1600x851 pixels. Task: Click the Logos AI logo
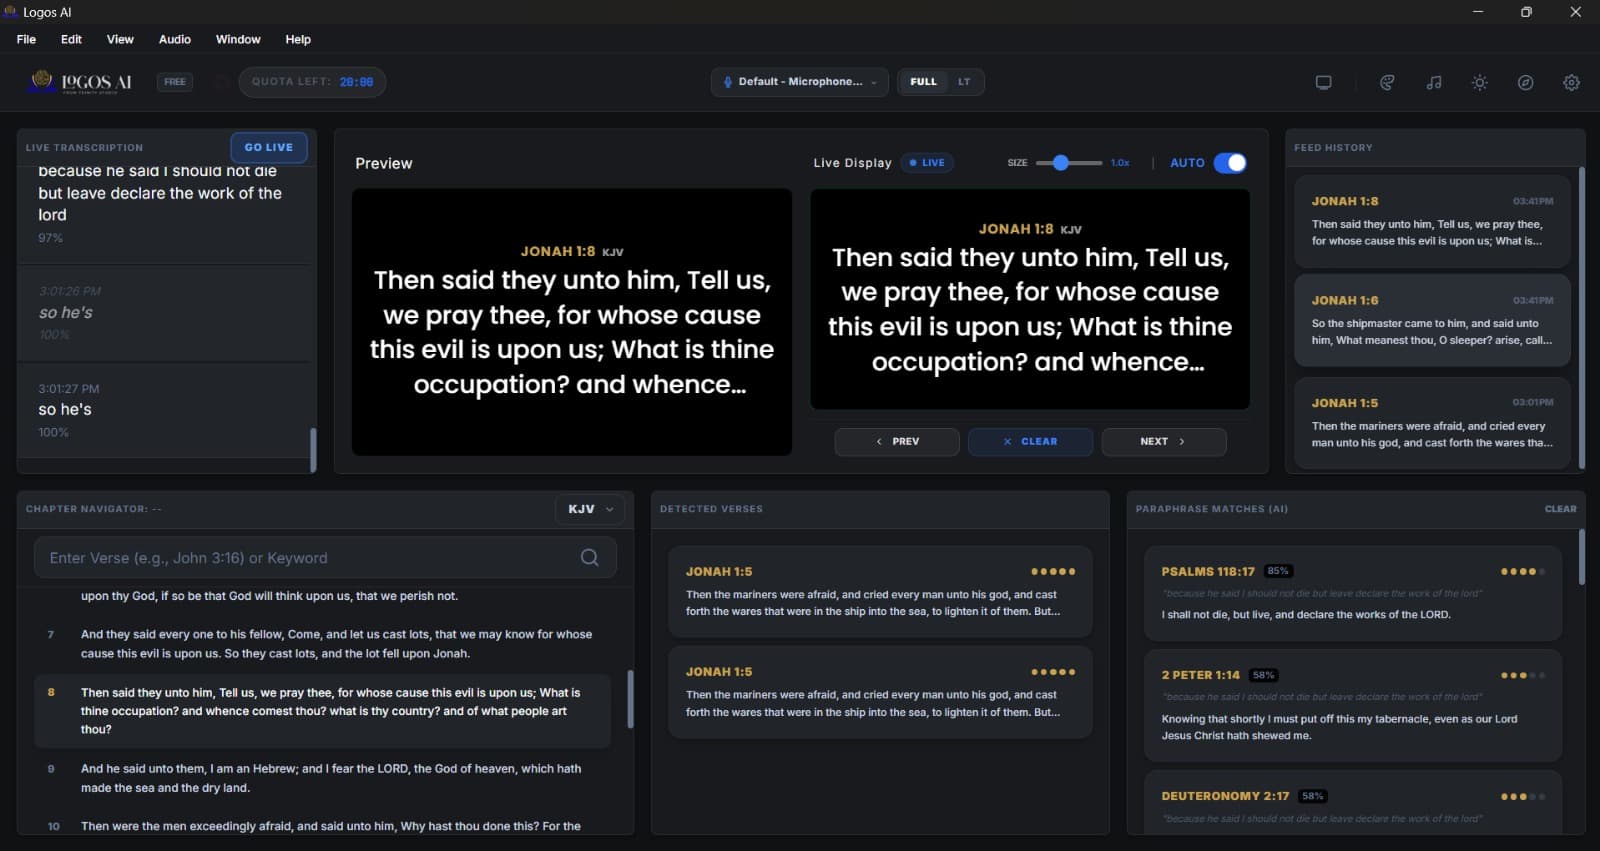click(82, 82)
